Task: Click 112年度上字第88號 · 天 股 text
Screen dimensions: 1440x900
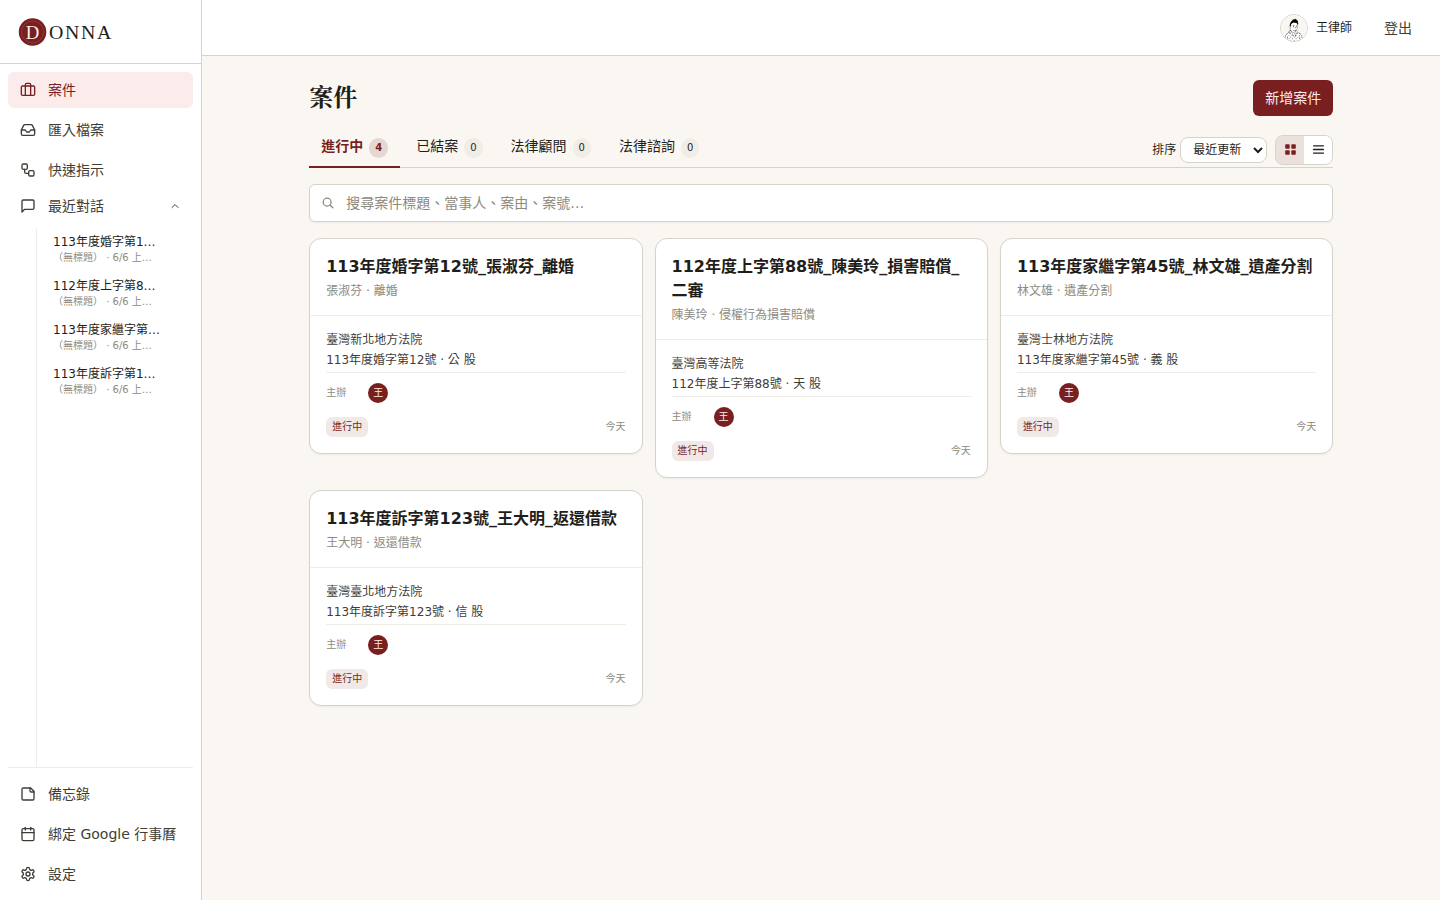Action: click(x=746, y=383)
